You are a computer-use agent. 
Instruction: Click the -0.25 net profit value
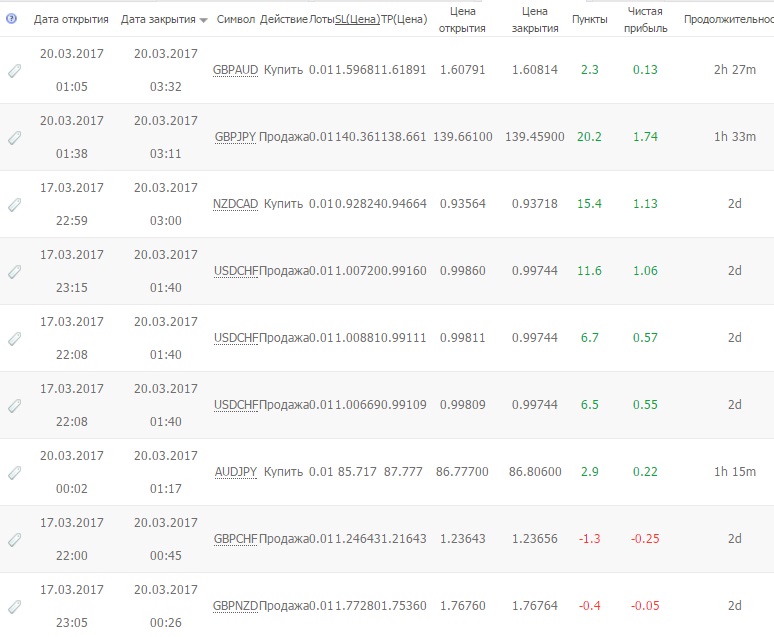click(x=645, y=539)
